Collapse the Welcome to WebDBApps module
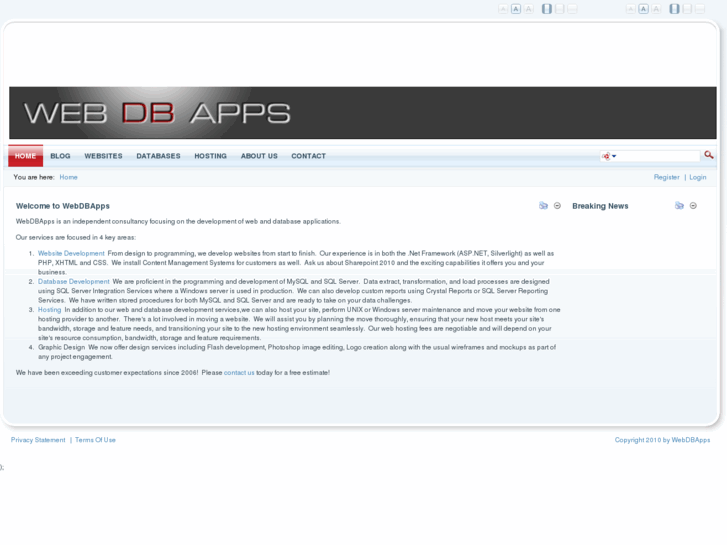Image resolution: width=727 pixels, height=545 pixels. [557, 205]
